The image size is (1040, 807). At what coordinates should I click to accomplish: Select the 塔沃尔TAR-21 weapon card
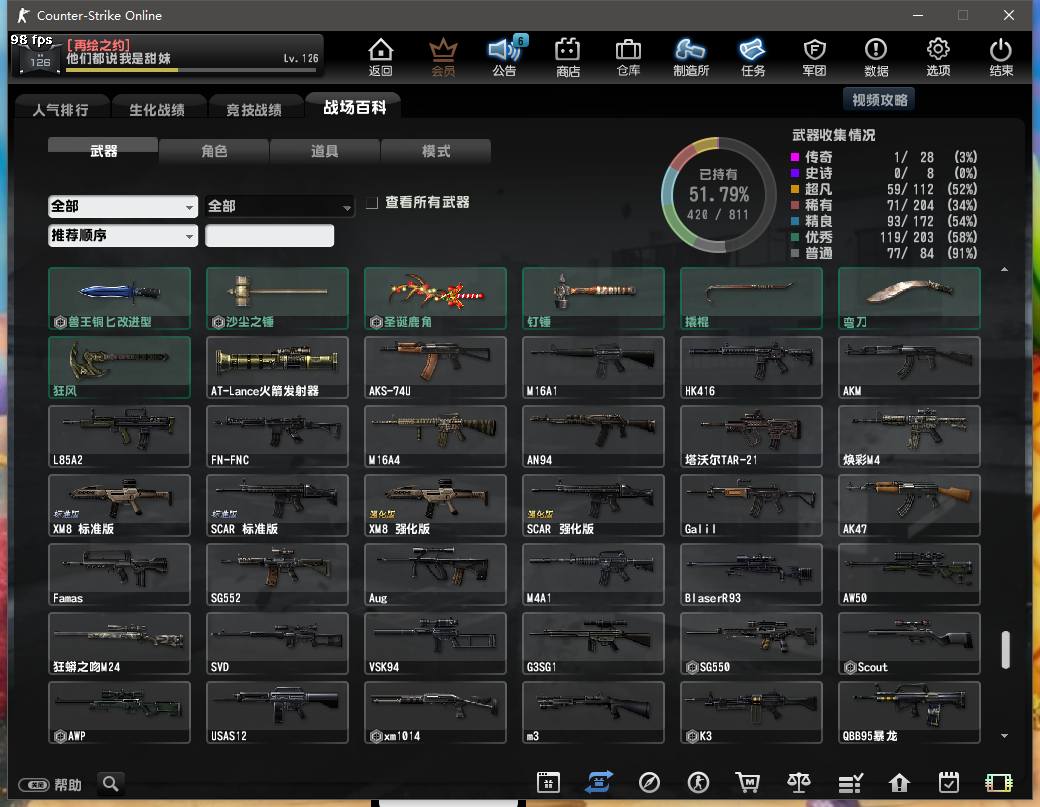pos(751,436)
